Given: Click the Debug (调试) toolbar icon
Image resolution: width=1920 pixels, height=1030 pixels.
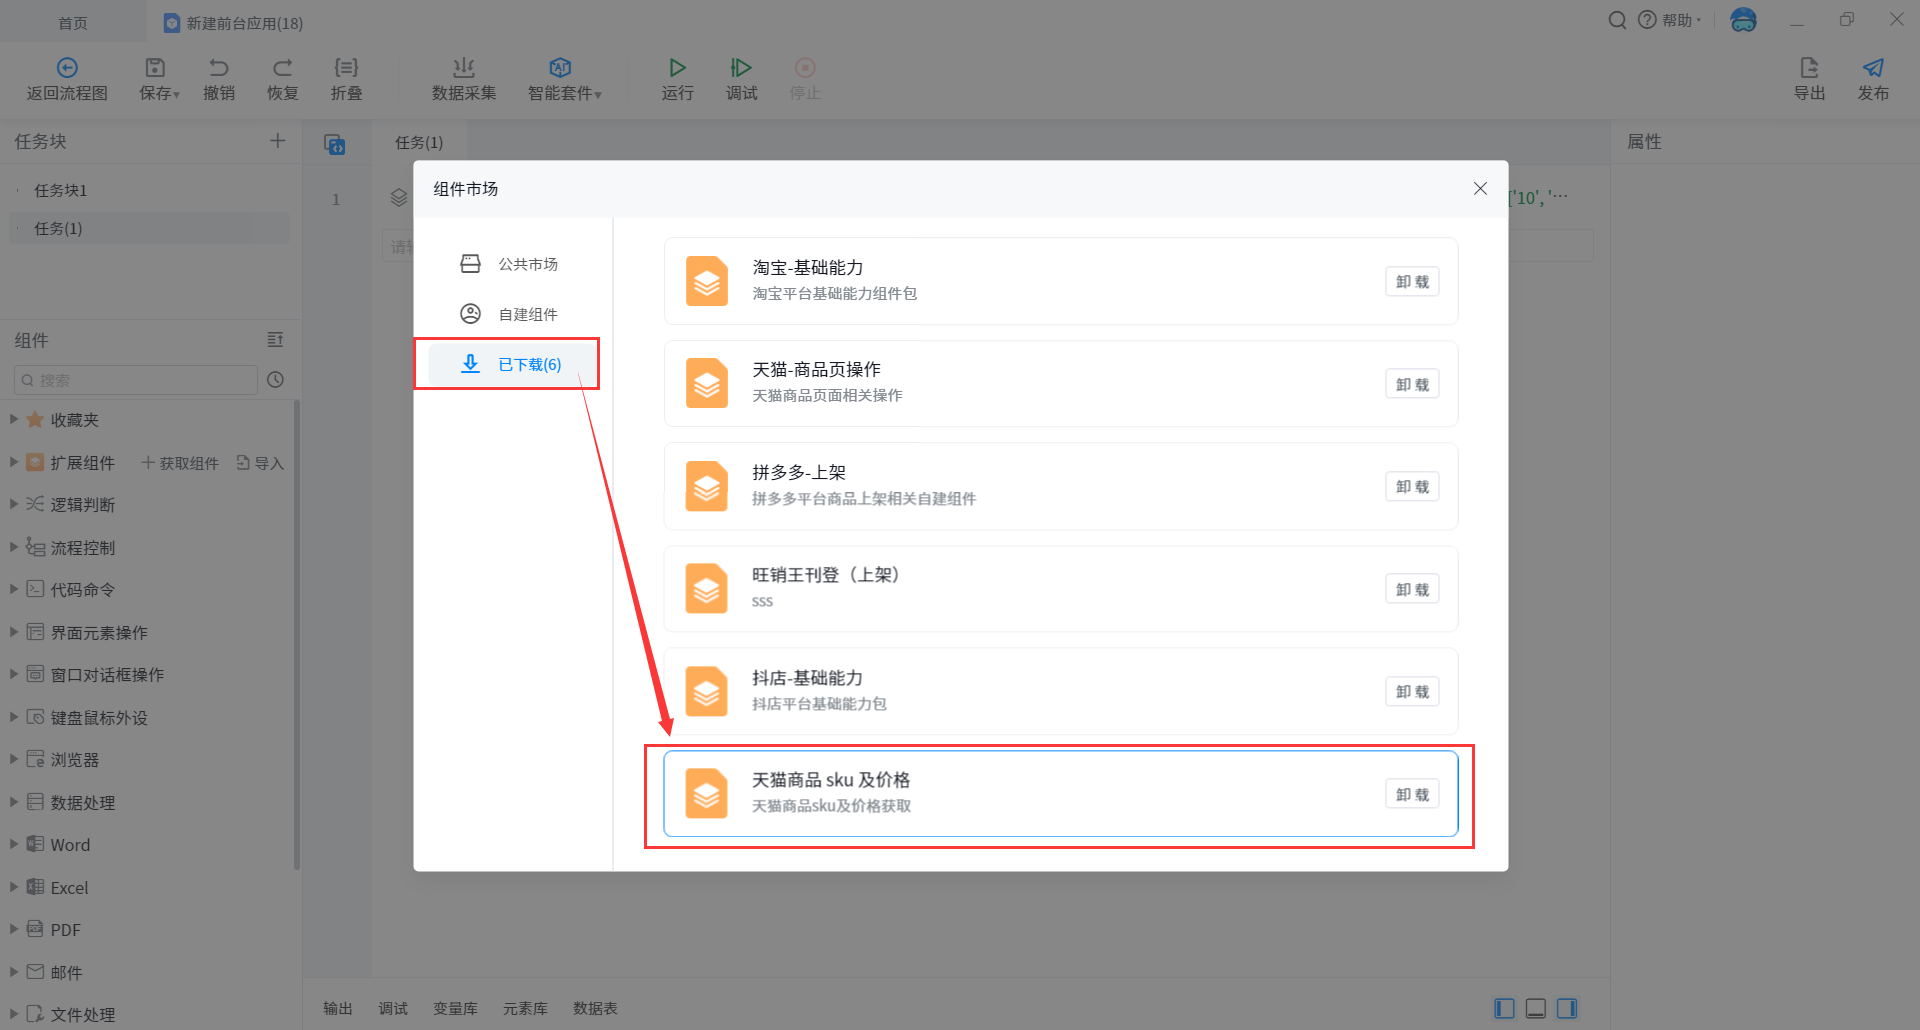Looking at the screenshot, I should click(x=741, y=68).
